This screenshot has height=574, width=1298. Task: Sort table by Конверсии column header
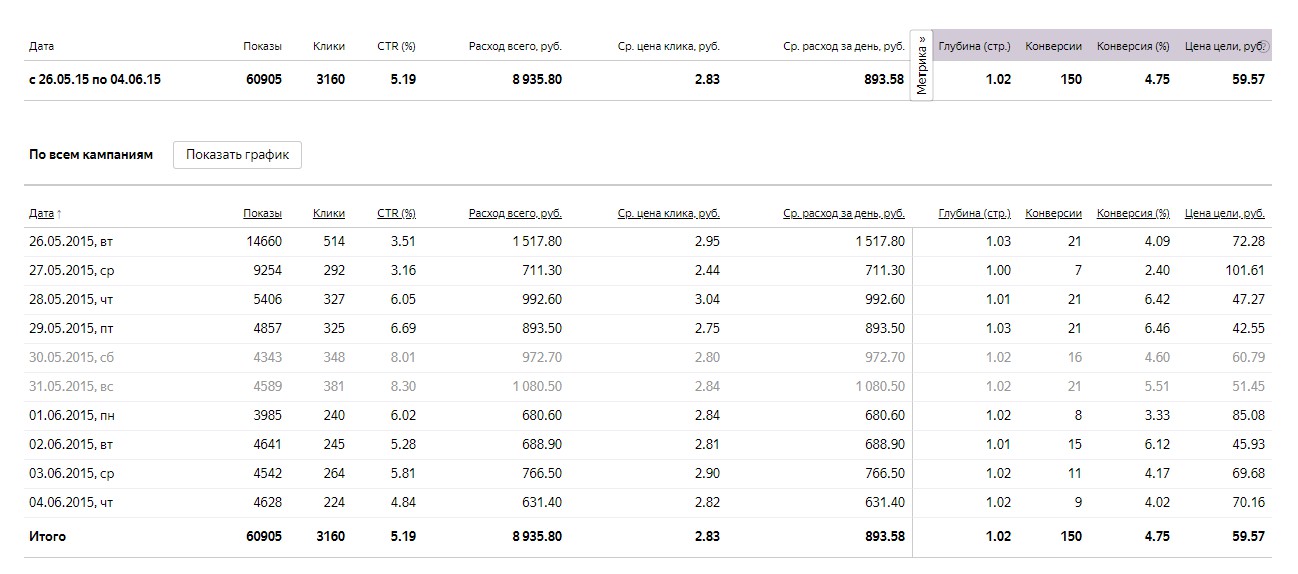click(1053, 213)
